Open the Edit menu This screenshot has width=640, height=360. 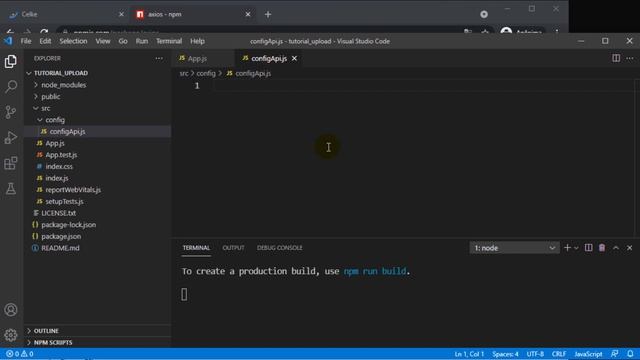pos(45,41)
